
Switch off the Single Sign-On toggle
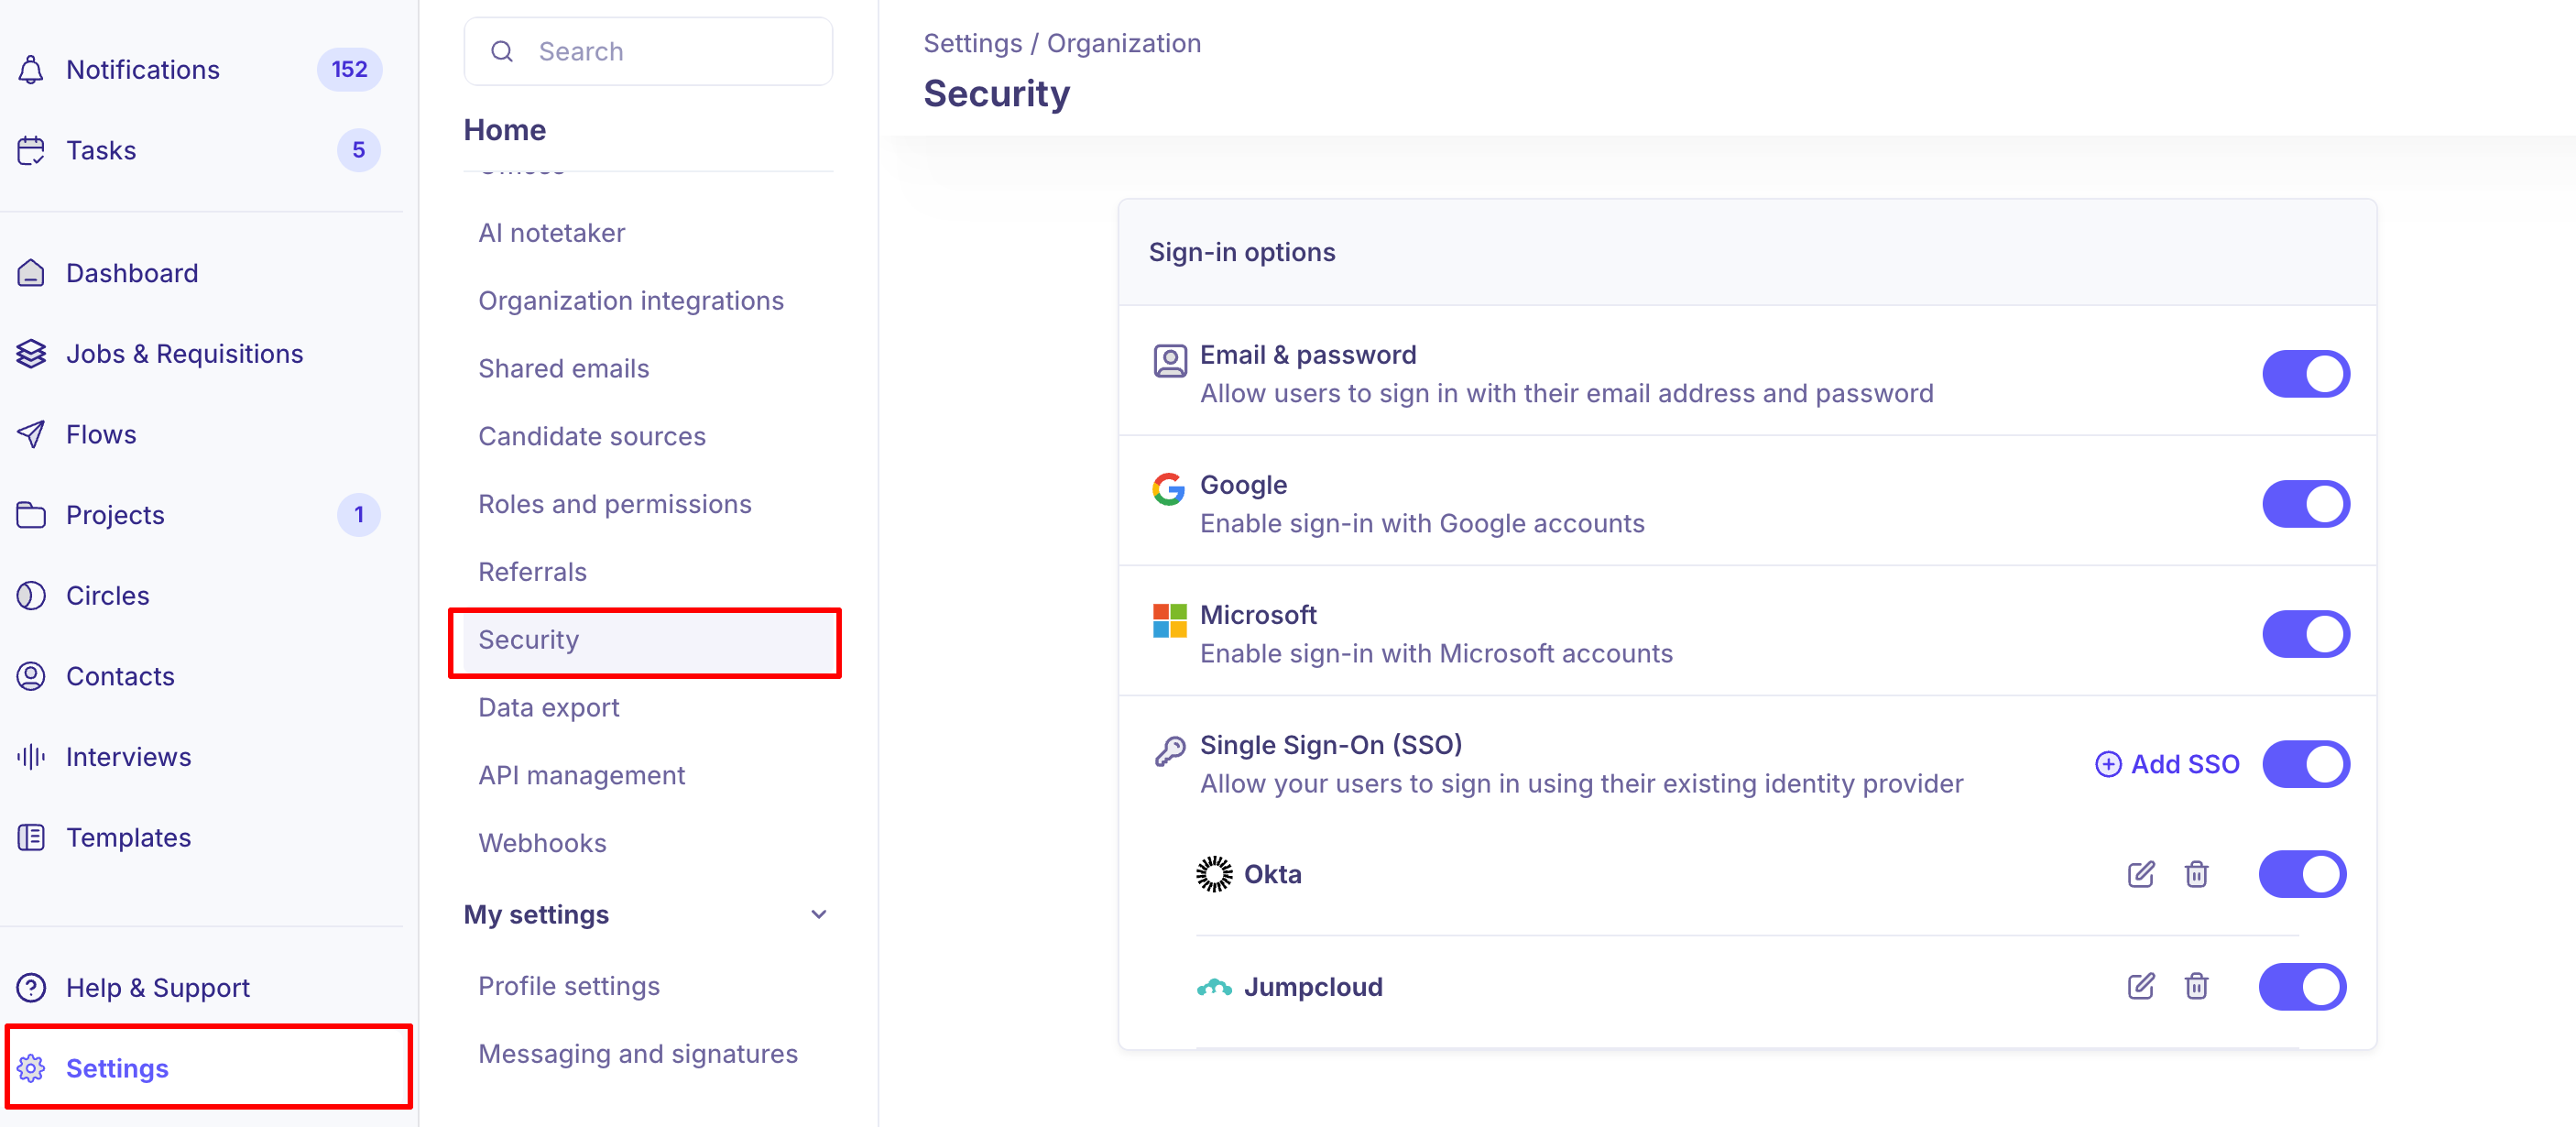coord(2305,763)
